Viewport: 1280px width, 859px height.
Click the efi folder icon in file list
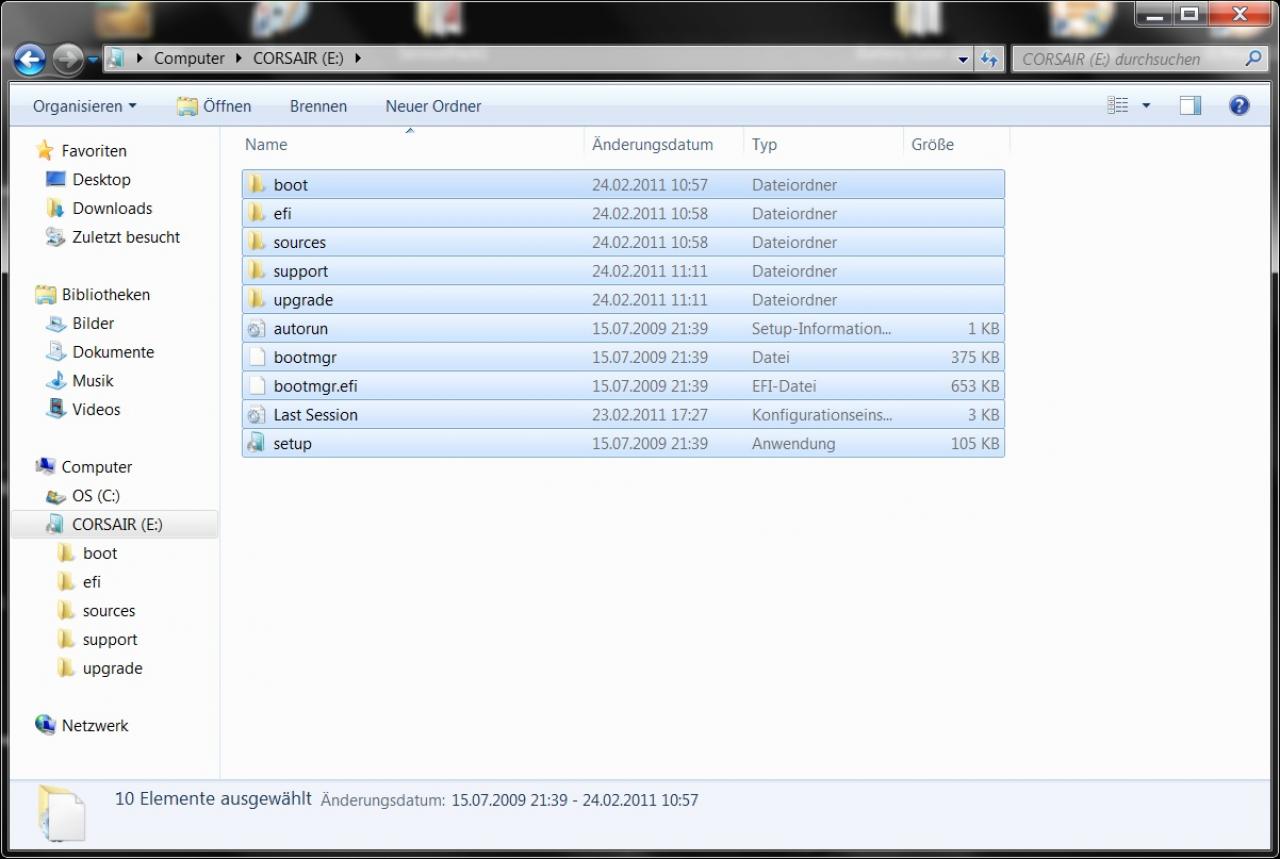pyautogui.click(x=257, y=214)
